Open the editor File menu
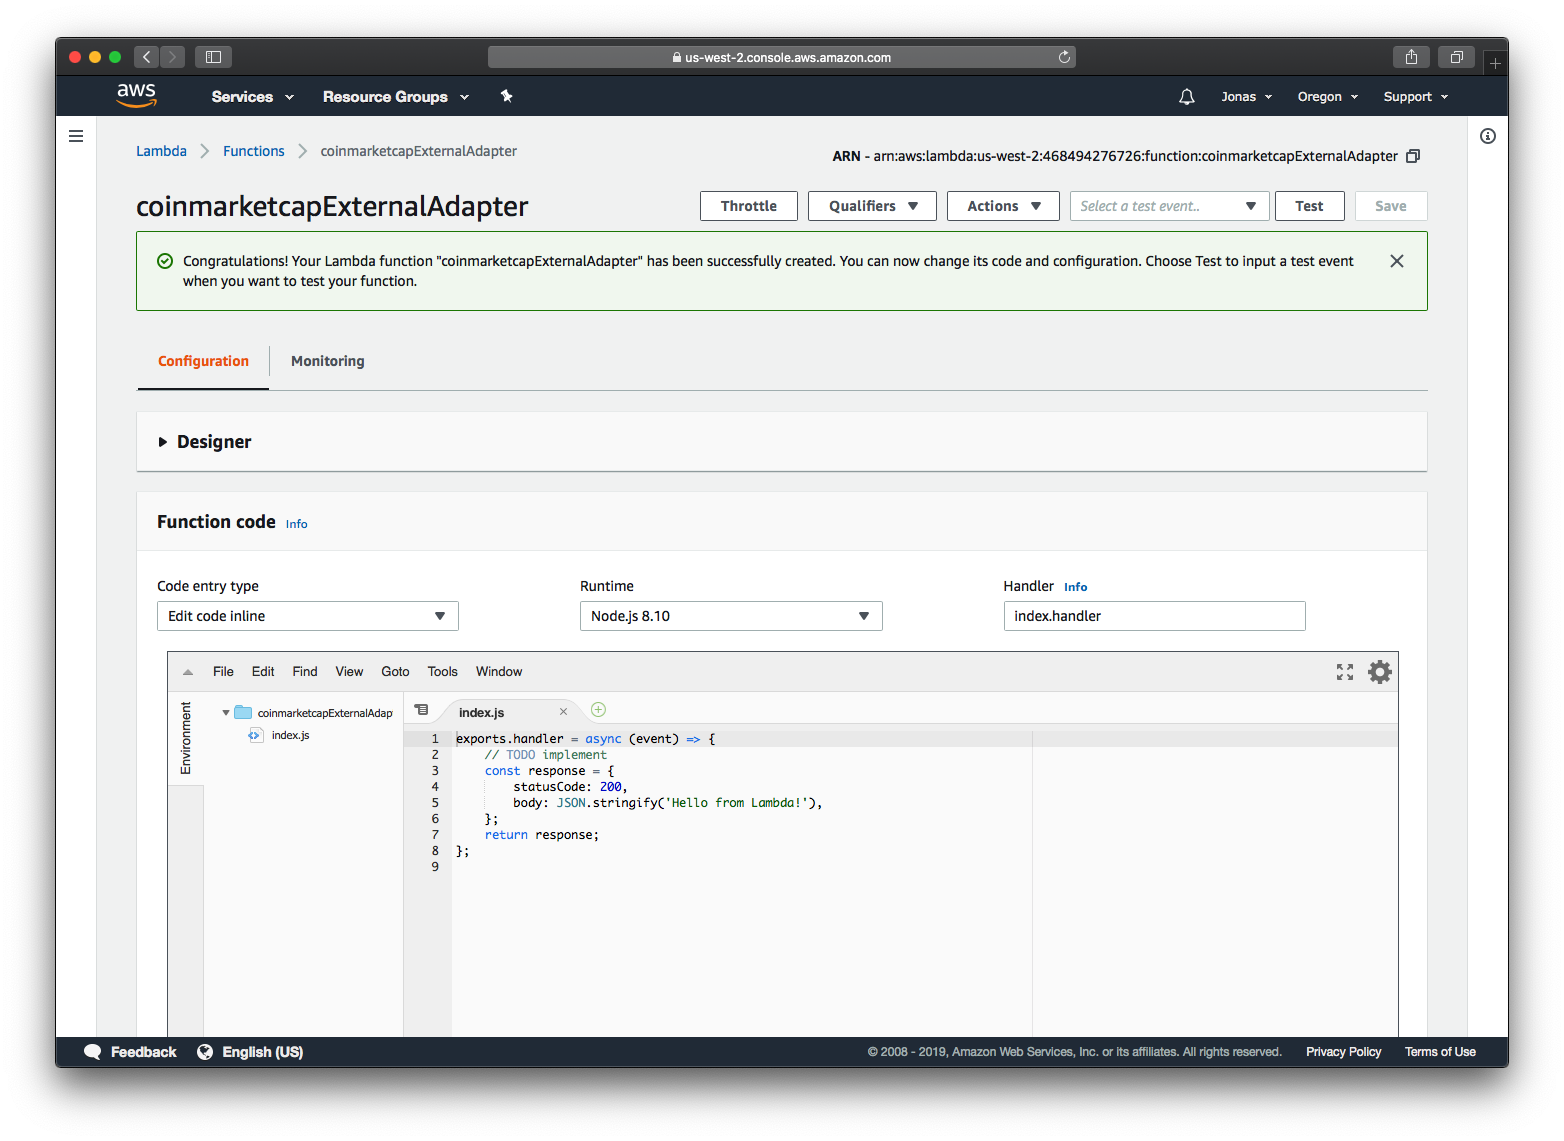This screenshot has height=1141, width=1564. pyautogui.click(x=223, y=672)
